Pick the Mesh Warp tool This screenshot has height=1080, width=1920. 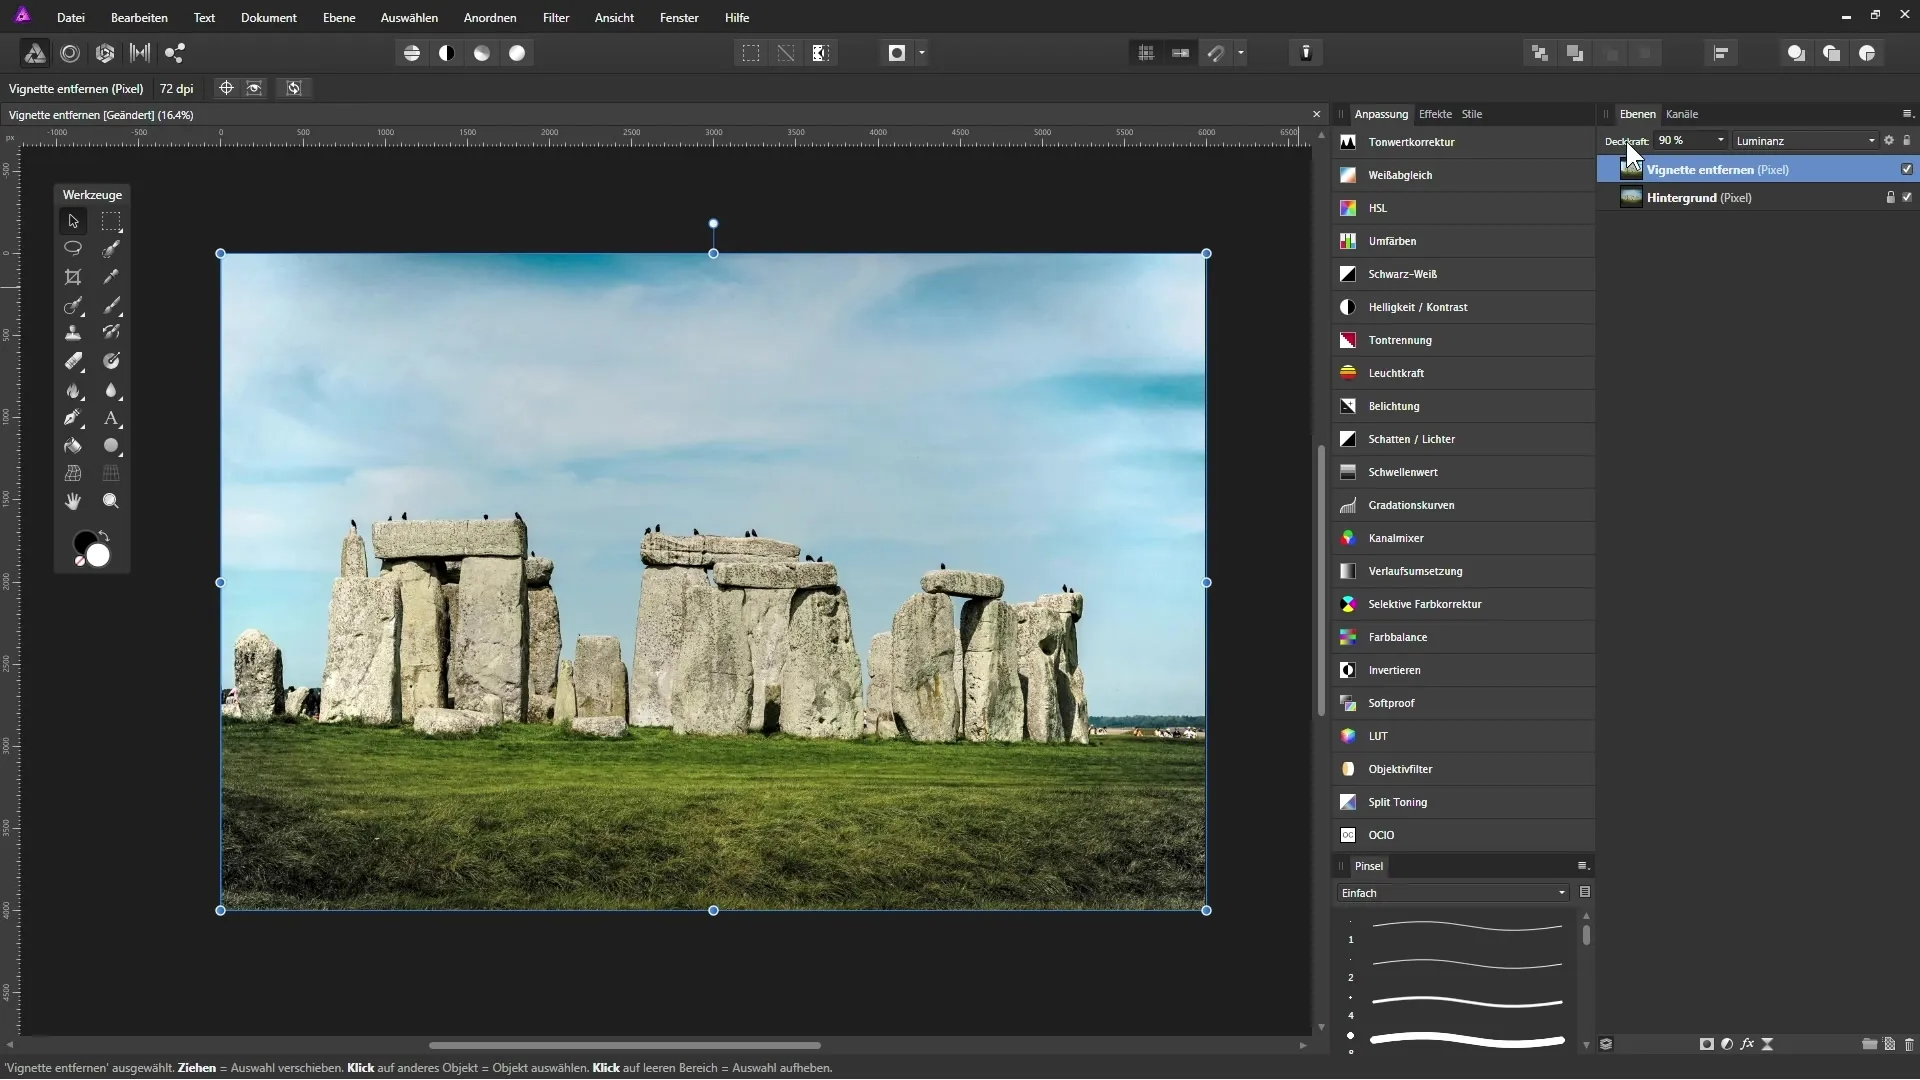[x=73, y=473]
